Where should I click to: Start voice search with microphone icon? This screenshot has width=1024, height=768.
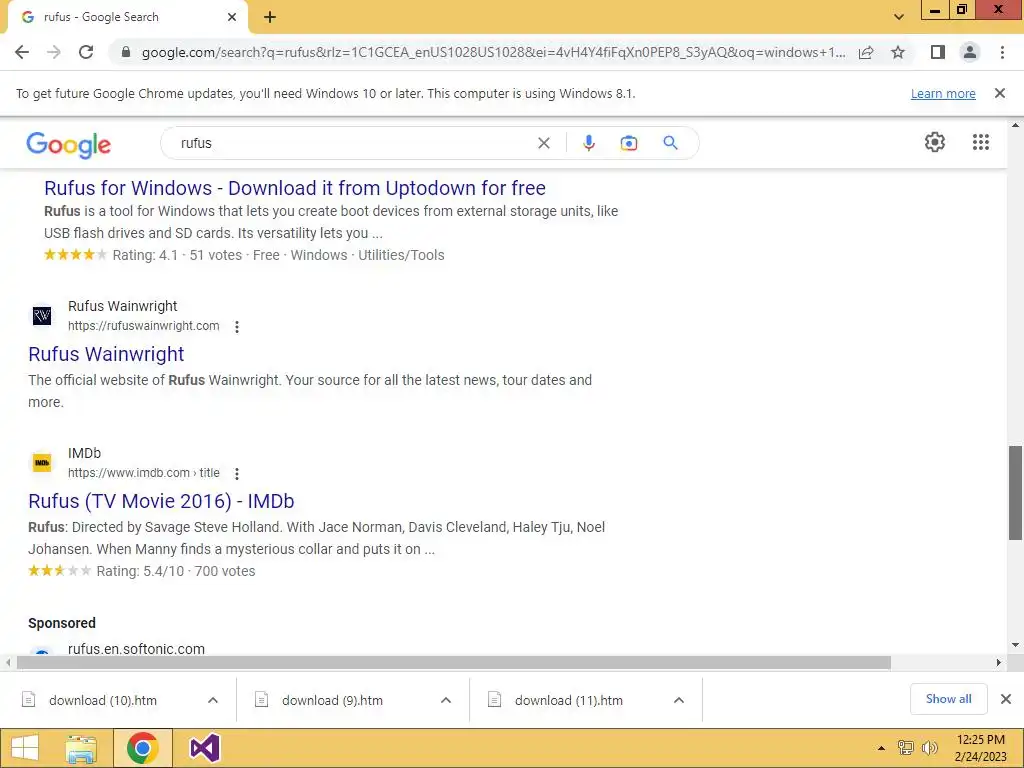(x=588, y=143)
